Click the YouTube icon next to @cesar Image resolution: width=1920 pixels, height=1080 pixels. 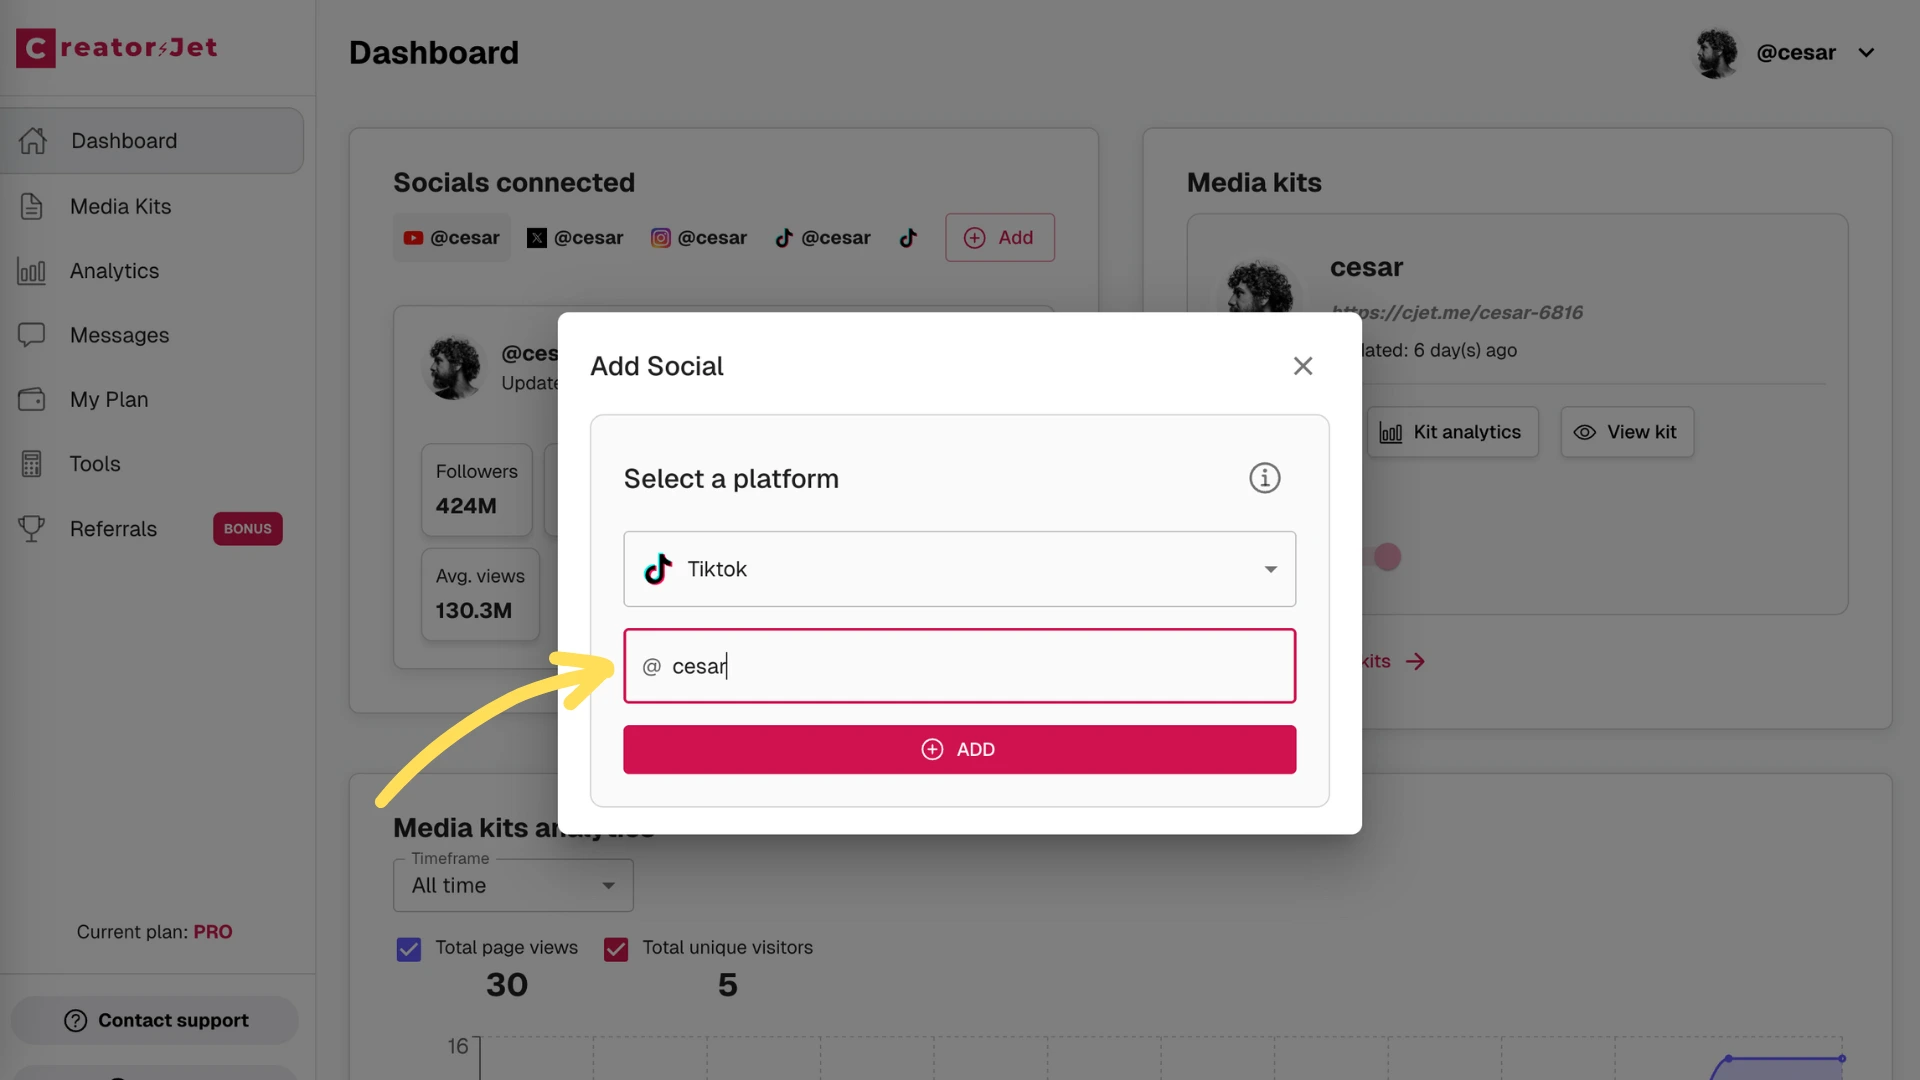coord(413,238)
